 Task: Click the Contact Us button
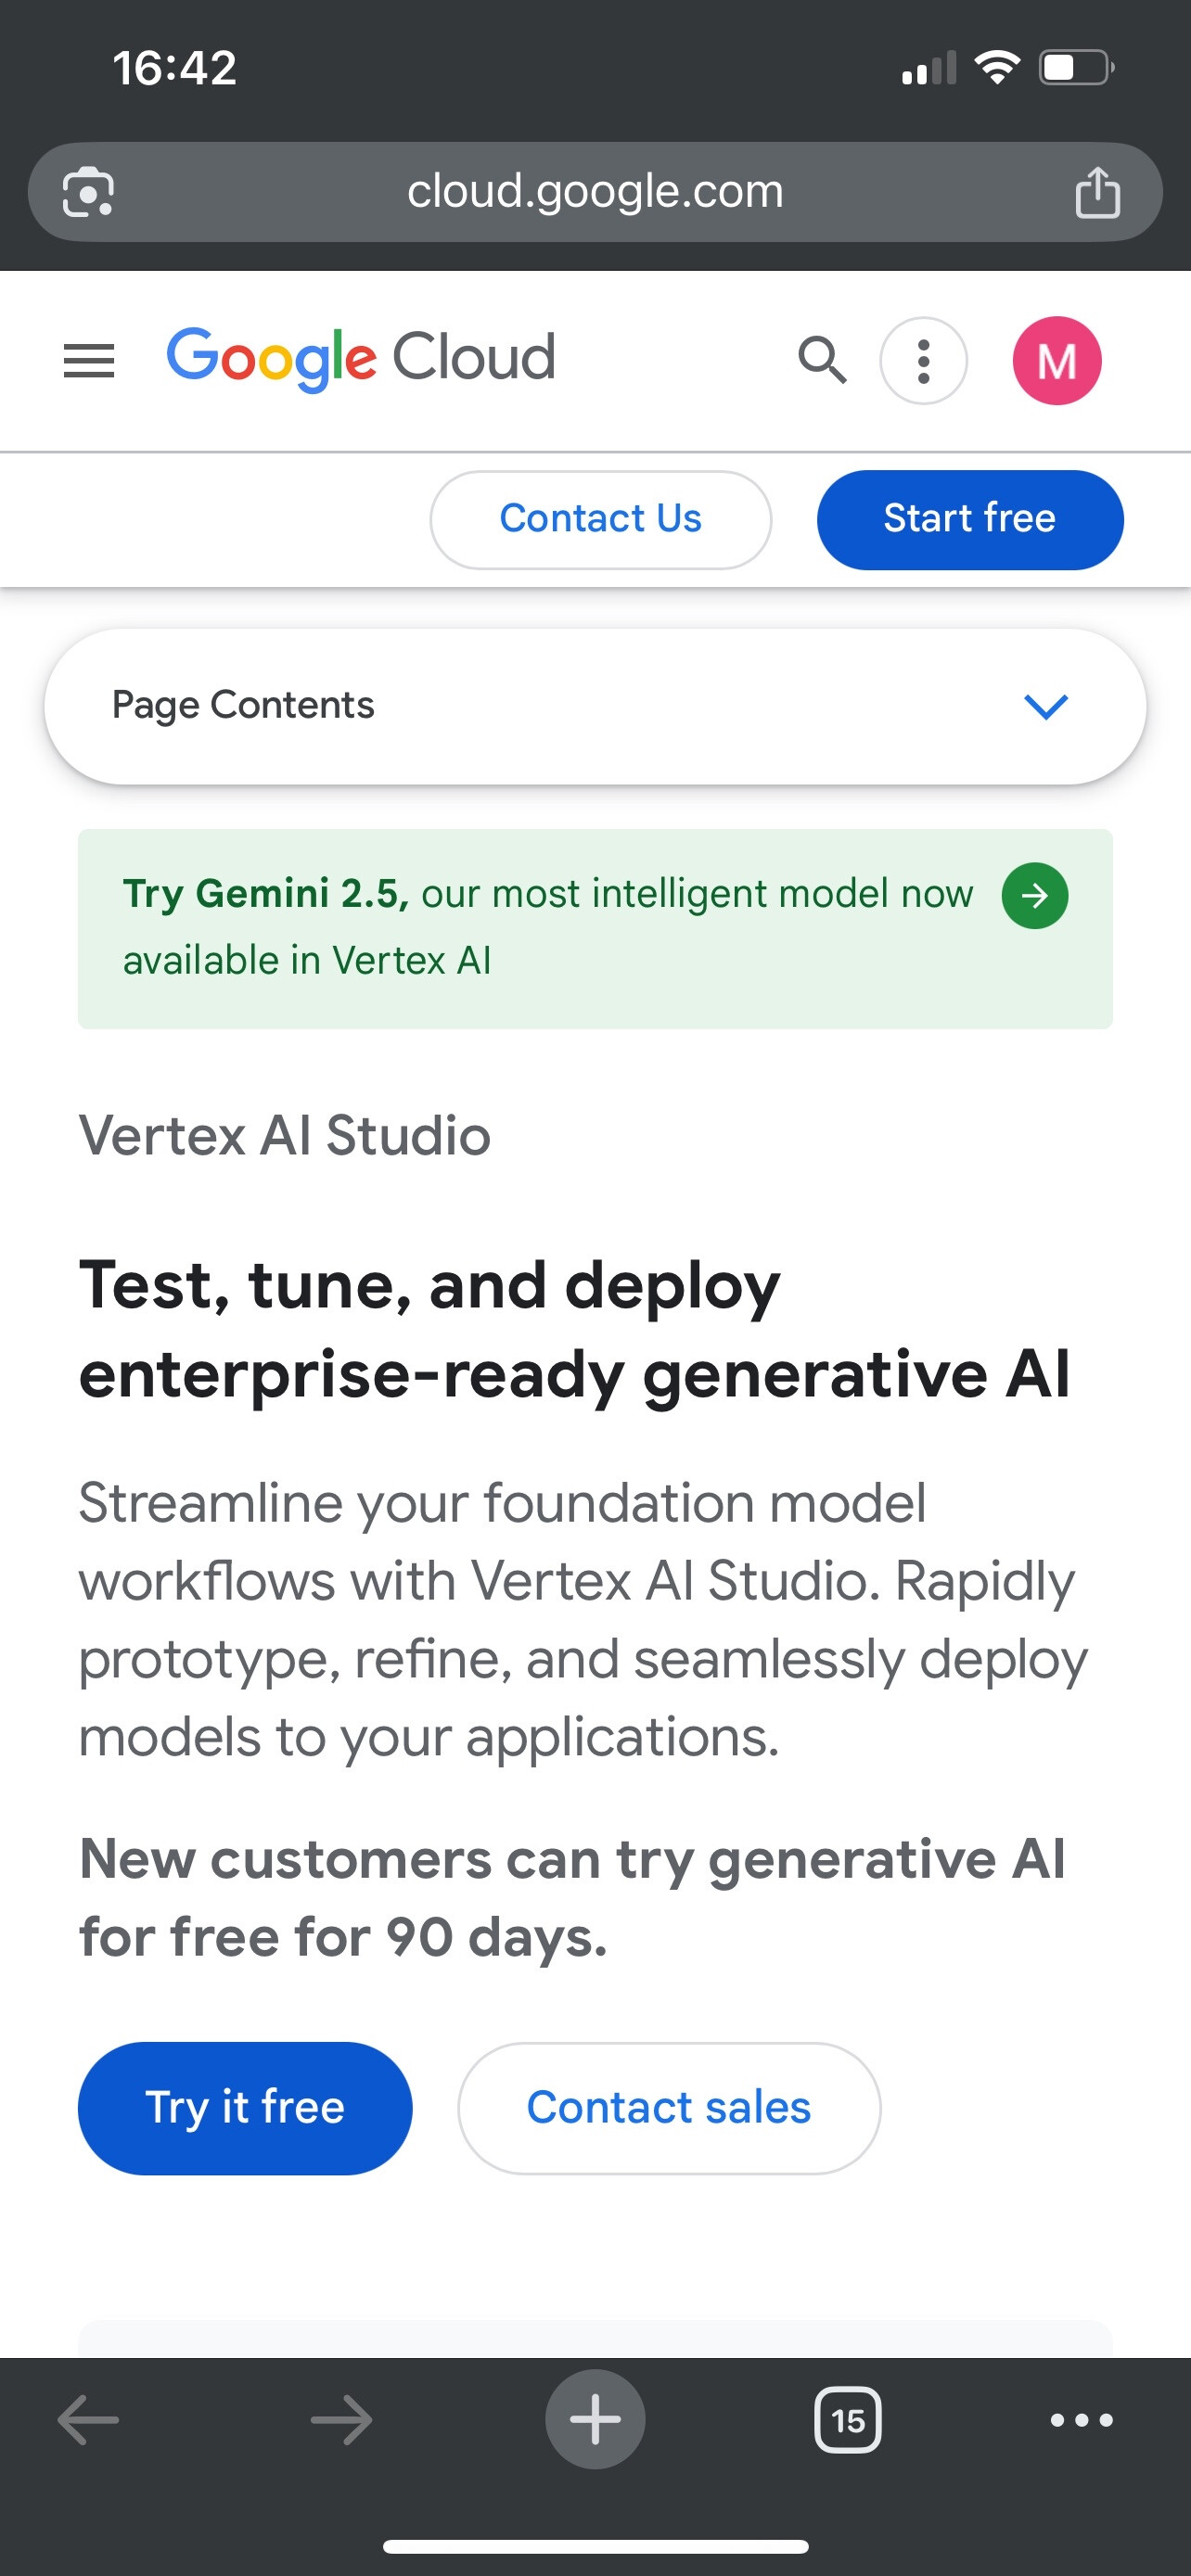[600, 519]
